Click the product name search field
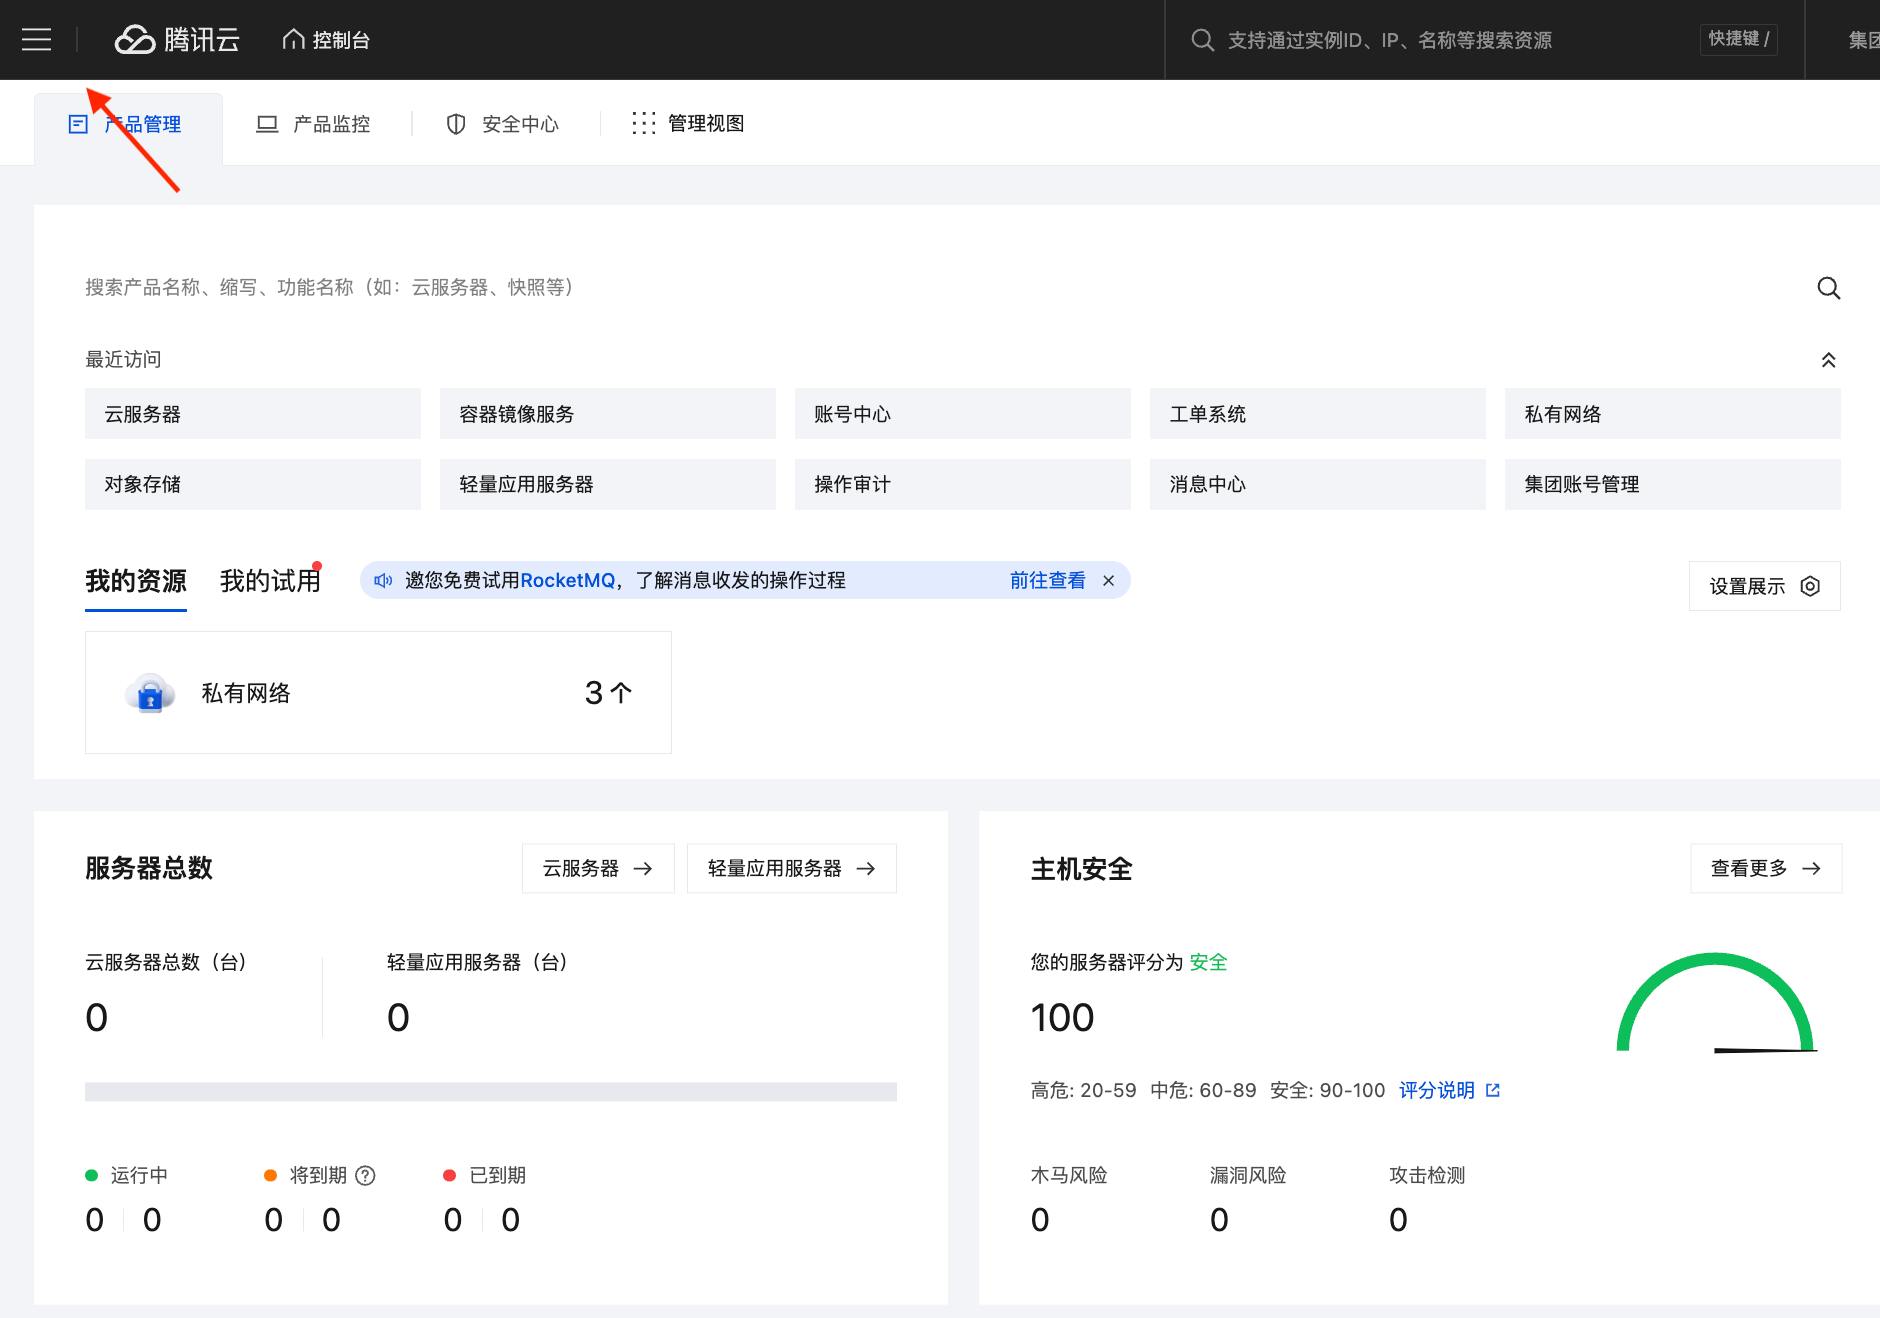 click(900, 288)
